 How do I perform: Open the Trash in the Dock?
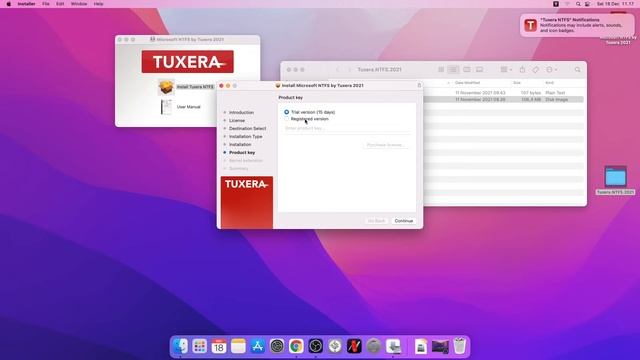[460, 346]
